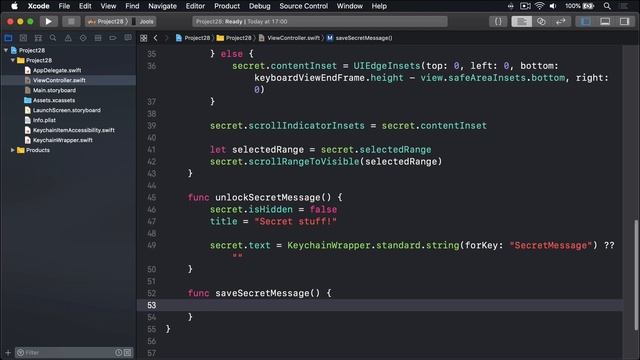This screenshot has width=640, height=360.
Task: Filter to recently modified files
Action: 118,352
